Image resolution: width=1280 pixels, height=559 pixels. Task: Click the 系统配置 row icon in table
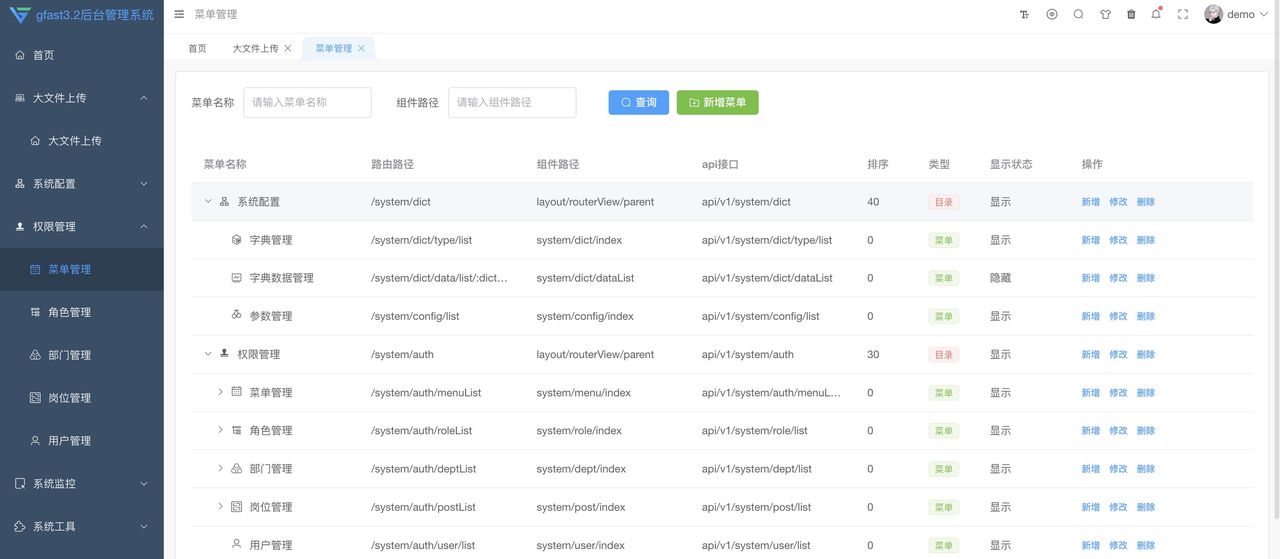tap(225, 202)
